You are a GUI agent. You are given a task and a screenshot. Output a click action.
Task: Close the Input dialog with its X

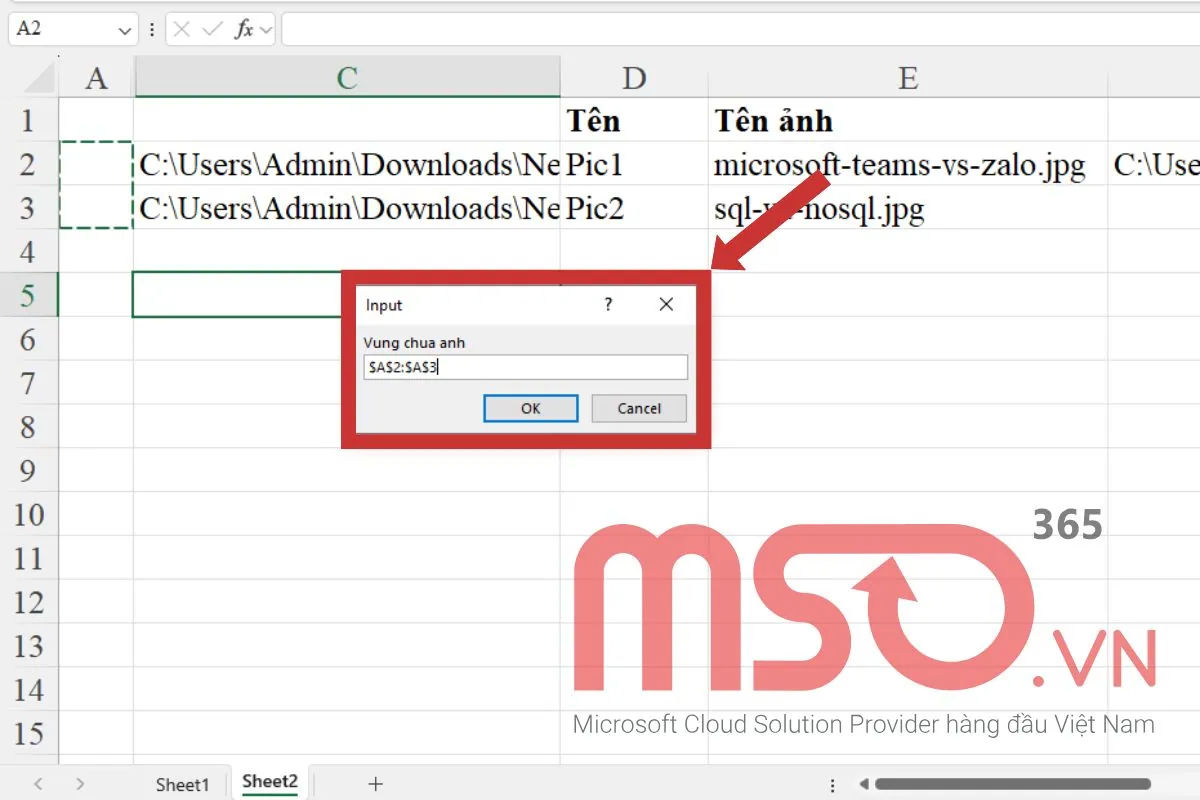coord(666,305)
